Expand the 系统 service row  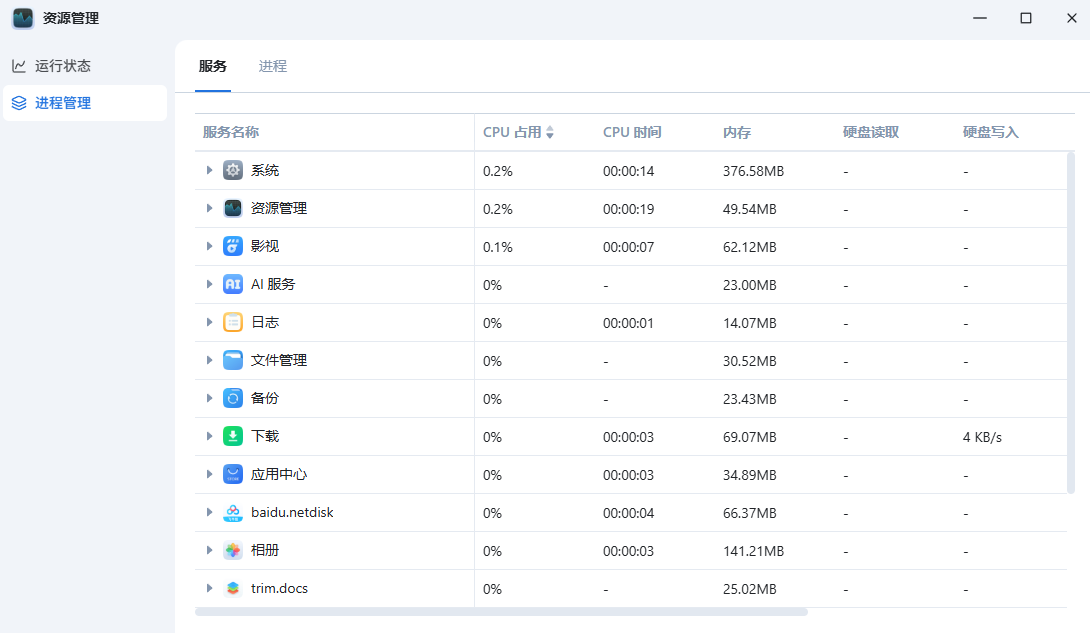(209, 171)
